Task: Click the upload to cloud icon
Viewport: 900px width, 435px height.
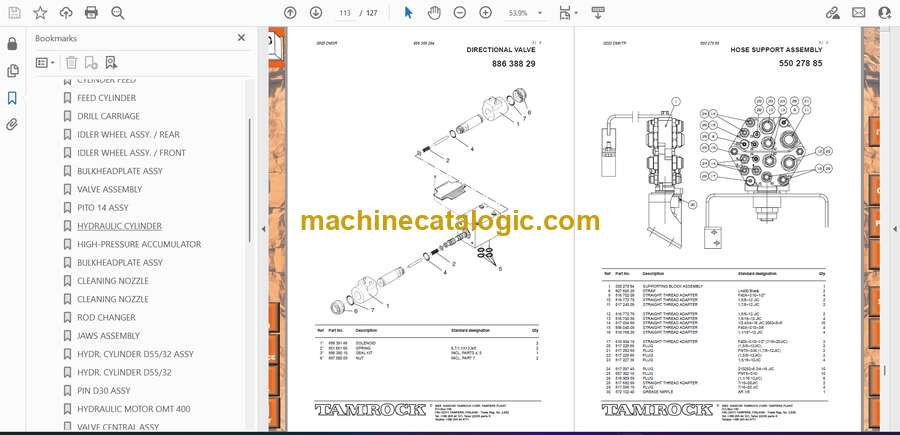Action: 66,13
